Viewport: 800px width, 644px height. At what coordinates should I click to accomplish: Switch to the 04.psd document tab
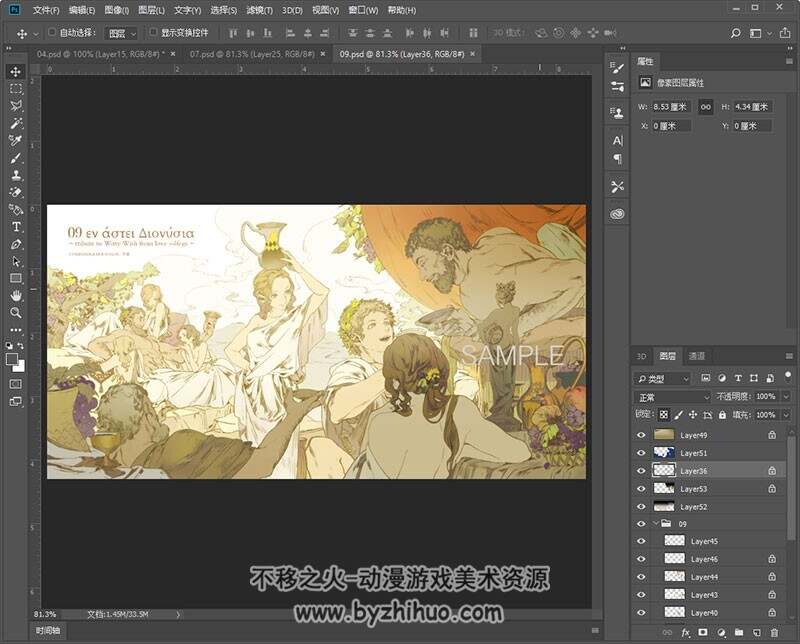pyautogui.click(x=101, y=54)
